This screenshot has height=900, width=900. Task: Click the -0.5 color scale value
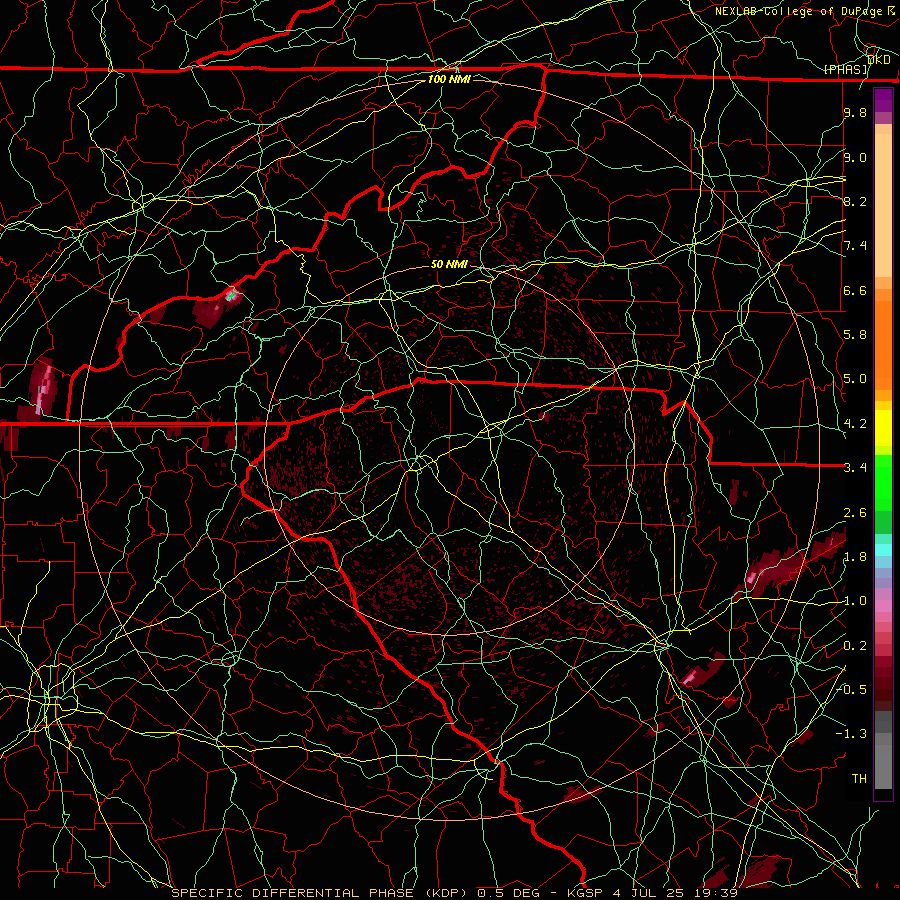tap(852, 689)
